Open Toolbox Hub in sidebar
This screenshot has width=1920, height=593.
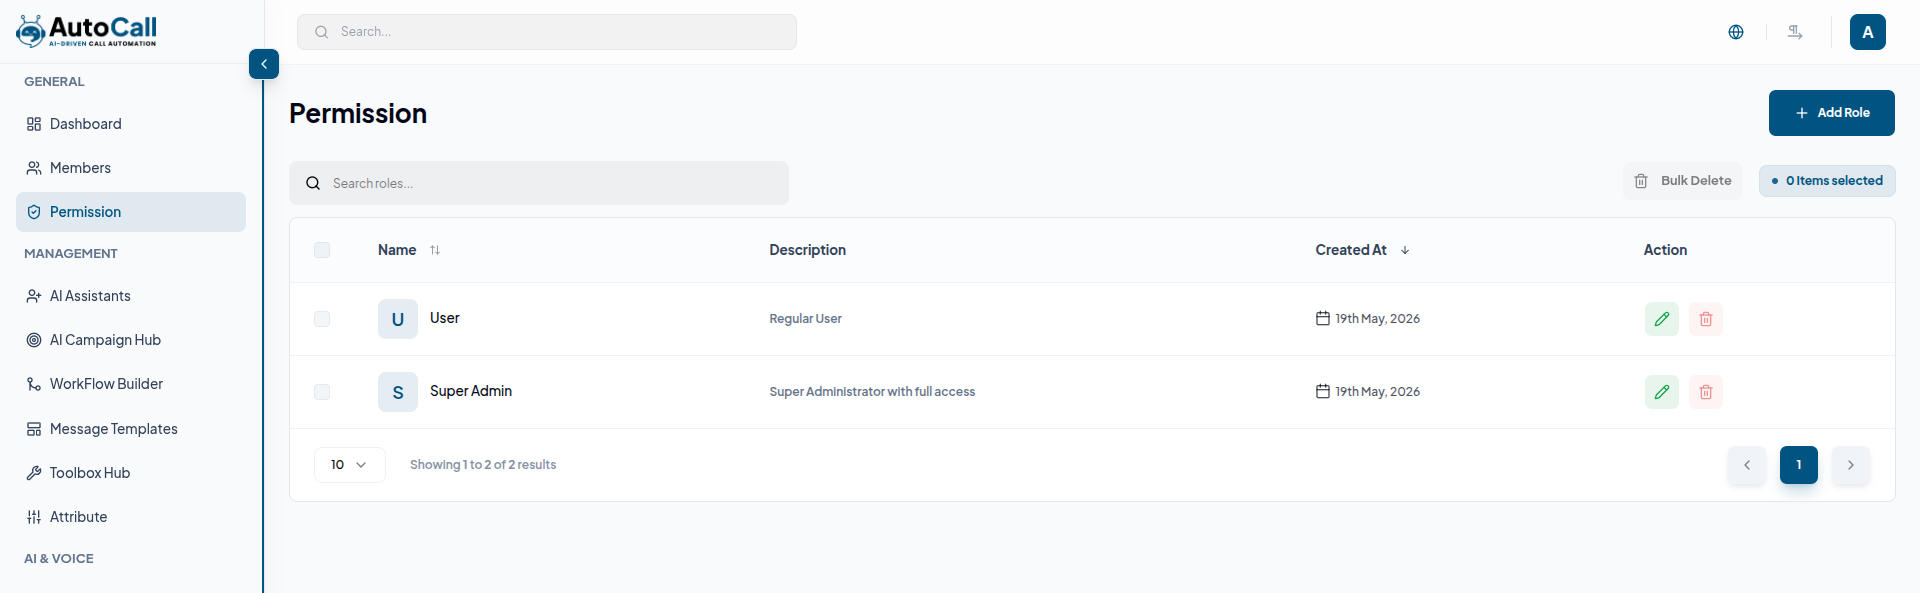click(131, 473)
